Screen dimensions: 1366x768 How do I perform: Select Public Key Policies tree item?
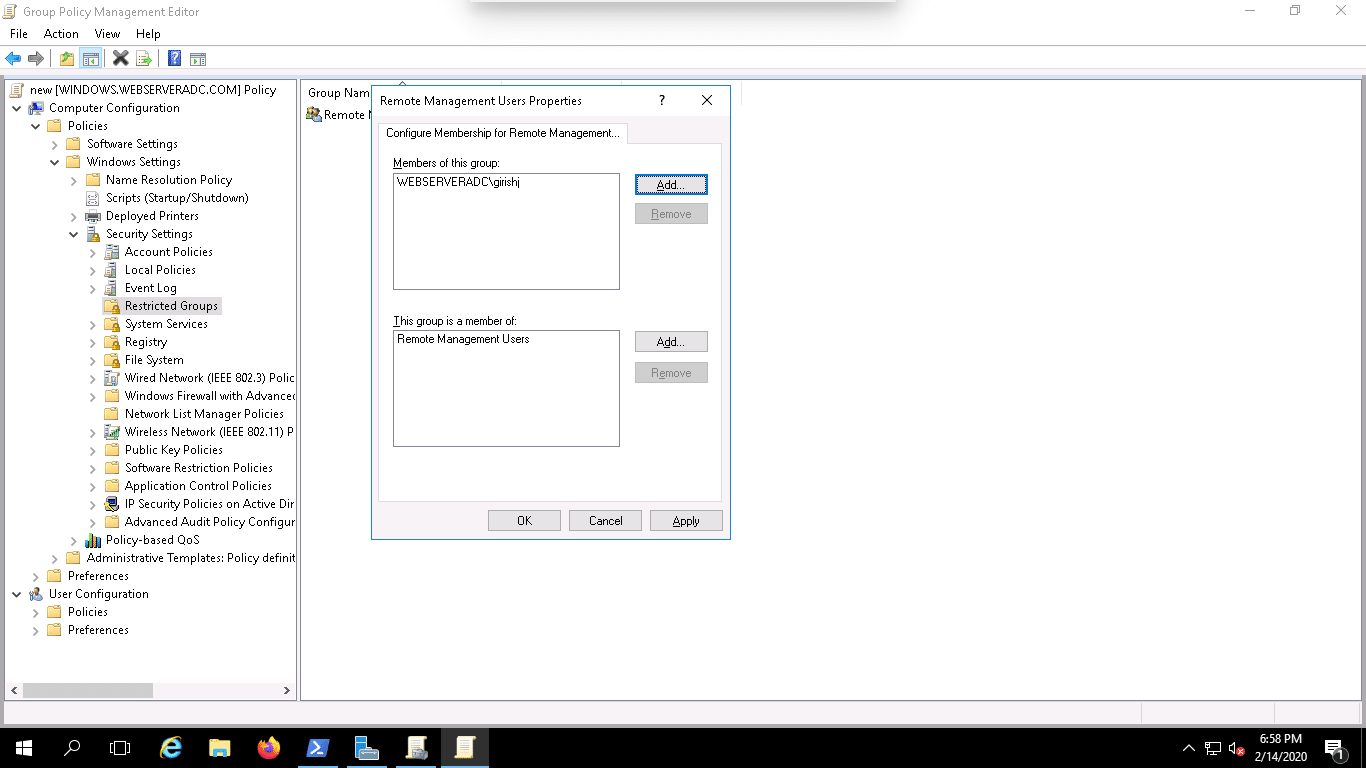click(174, 450)
